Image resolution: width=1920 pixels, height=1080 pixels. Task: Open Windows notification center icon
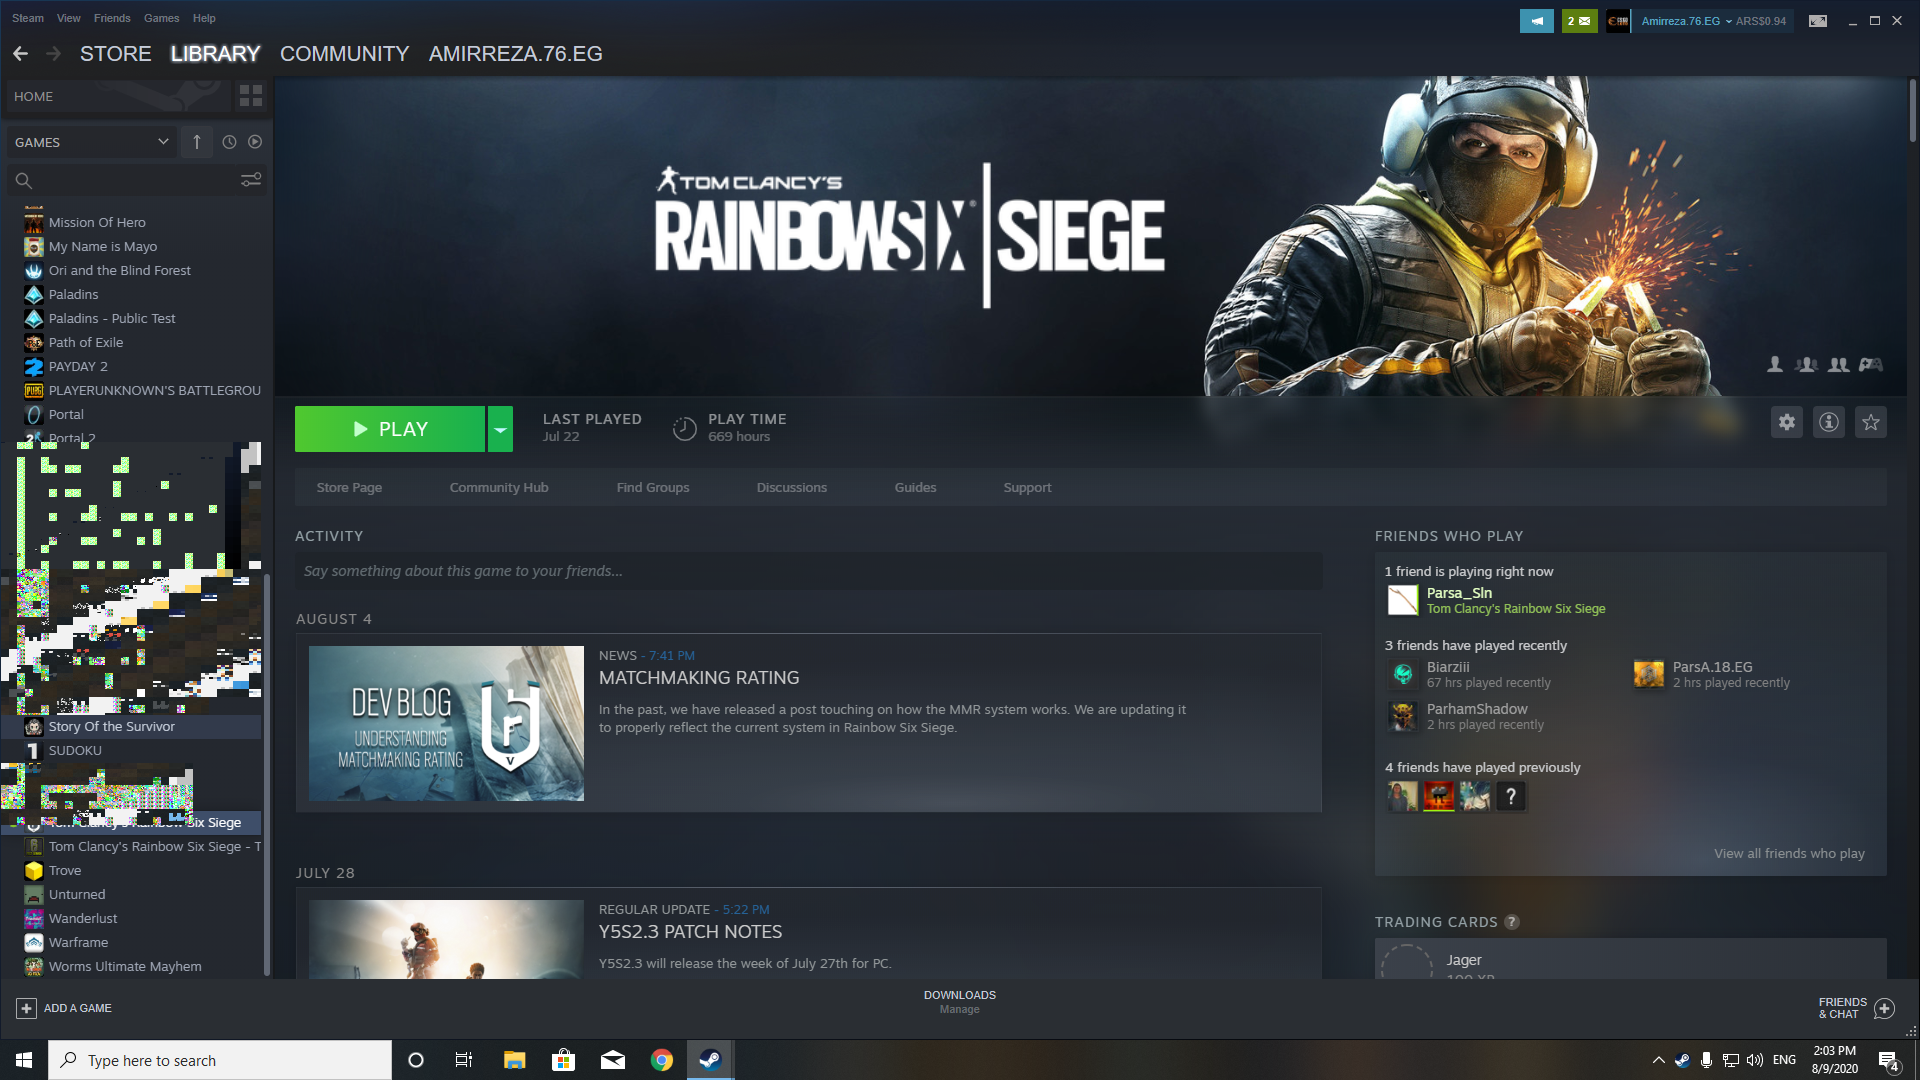[1889, 1060]
